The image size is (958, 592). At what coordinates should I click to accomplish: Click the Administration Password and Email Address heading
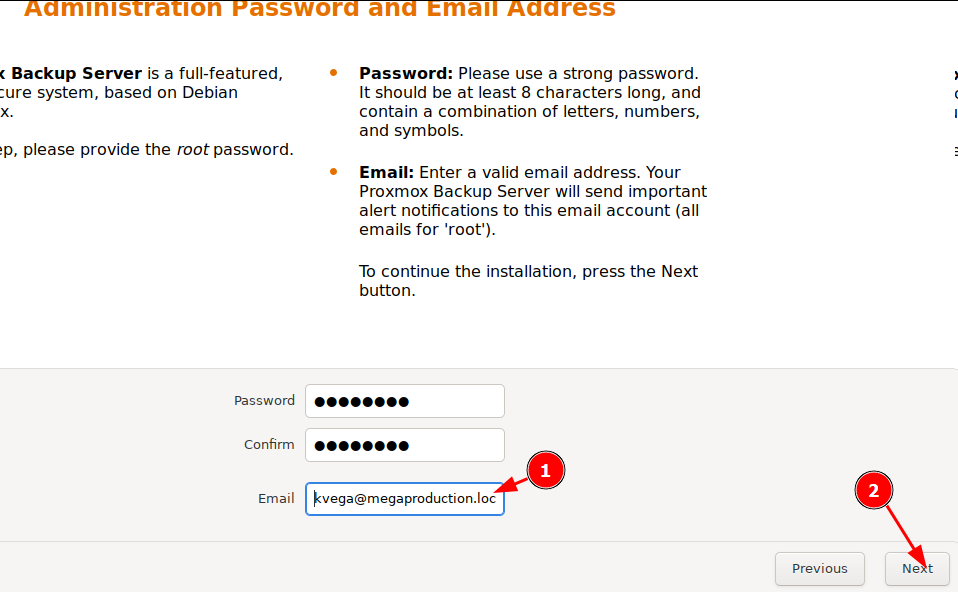point(320,10)
